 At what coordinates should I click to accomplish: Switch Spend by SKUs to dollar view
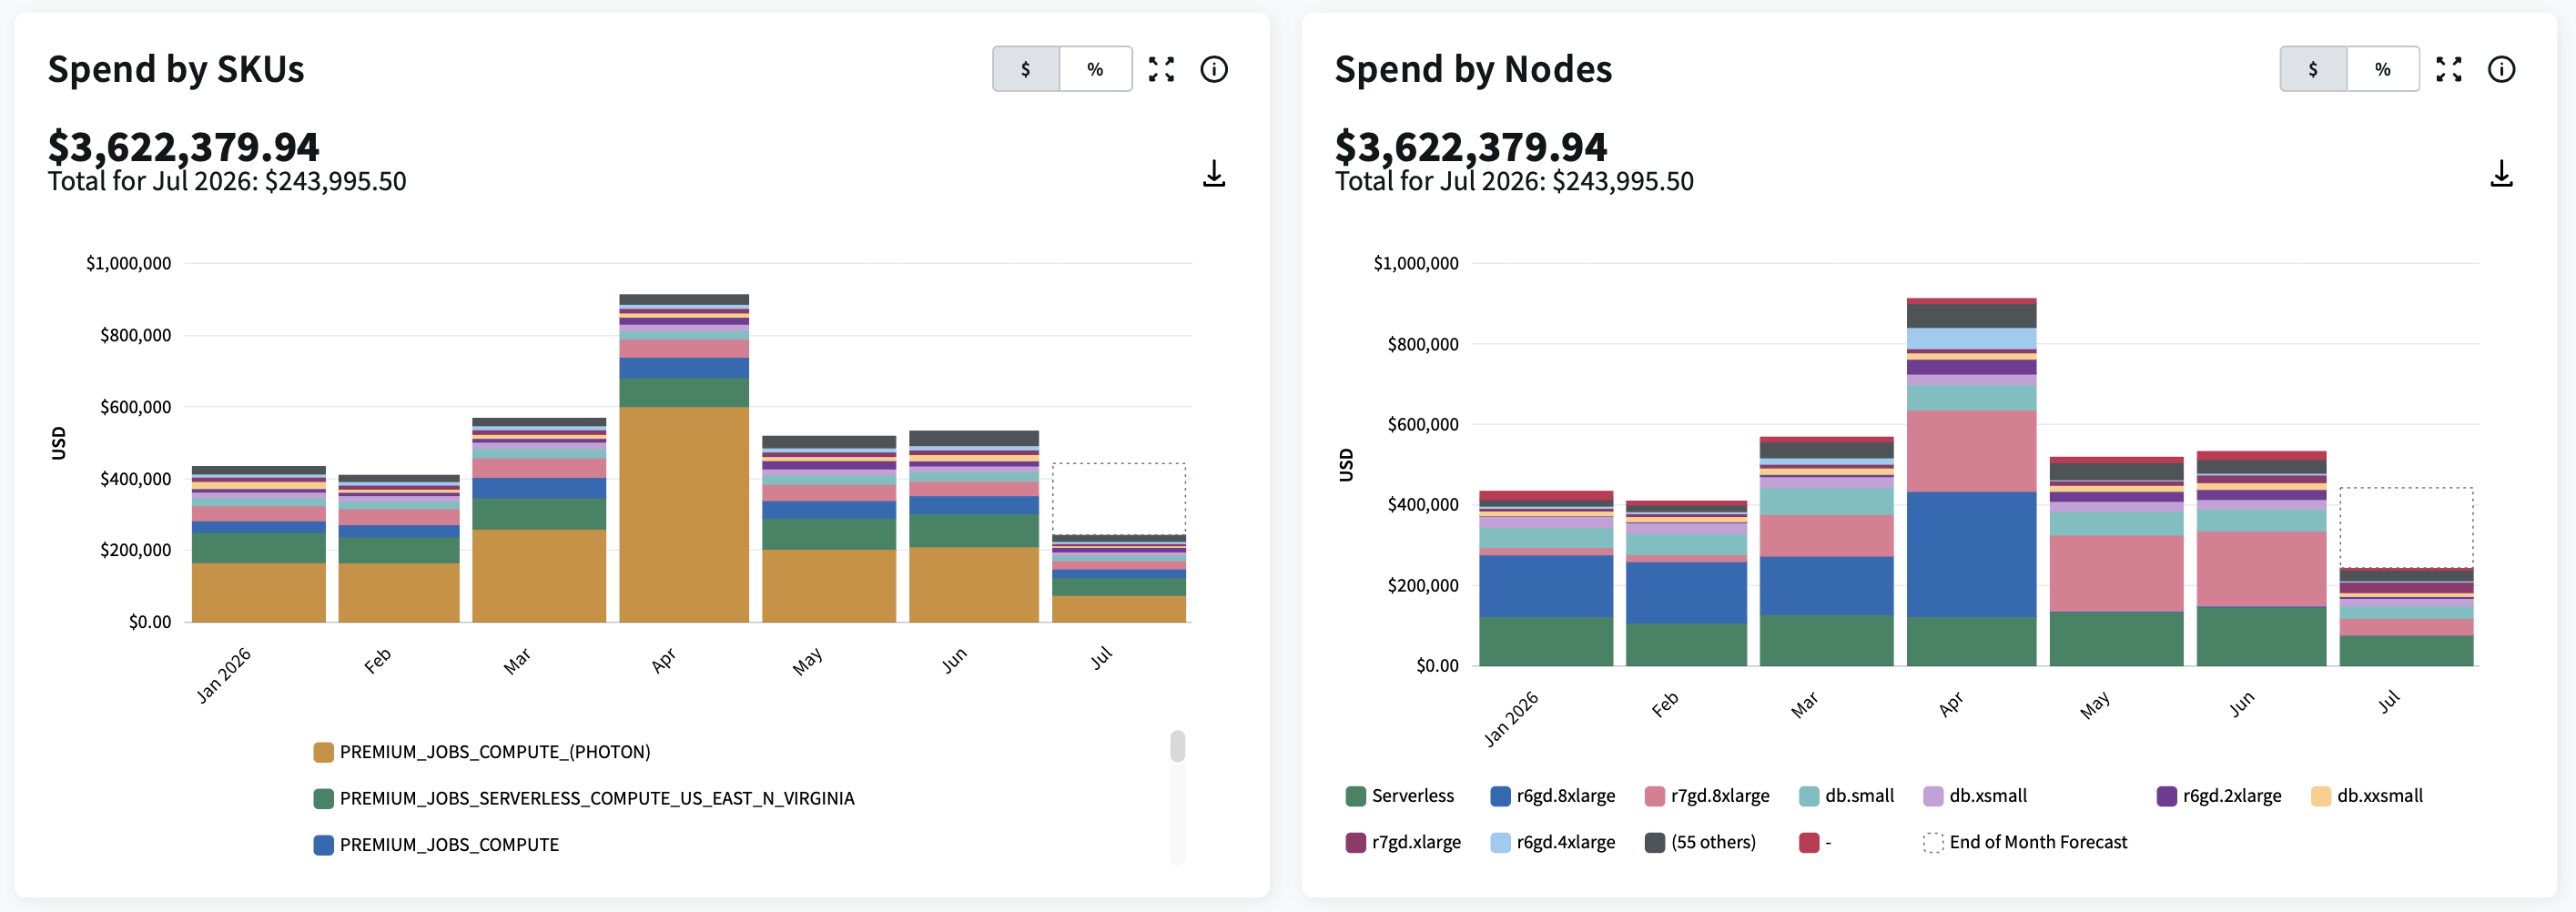[x=1026, y=69]
